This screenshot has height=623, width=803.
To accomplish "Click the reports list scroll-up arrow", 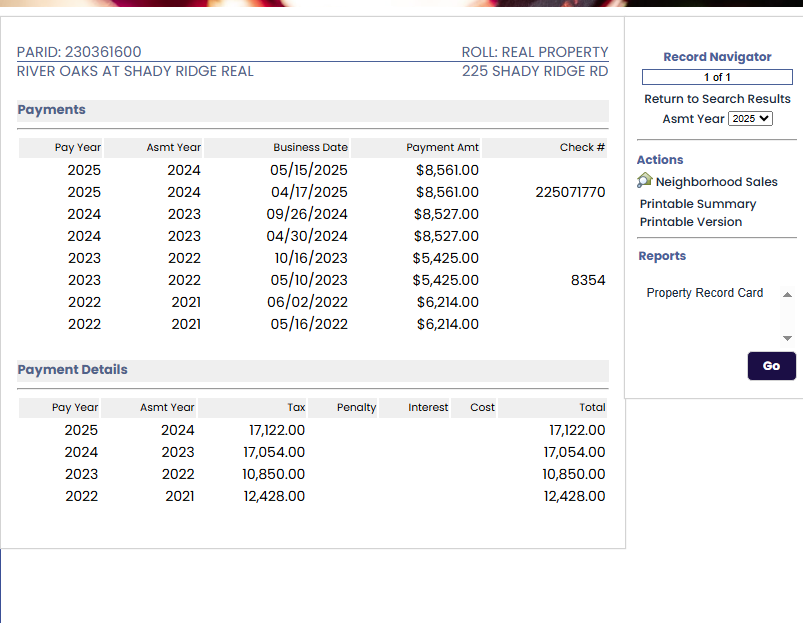I will coord(787,295).
